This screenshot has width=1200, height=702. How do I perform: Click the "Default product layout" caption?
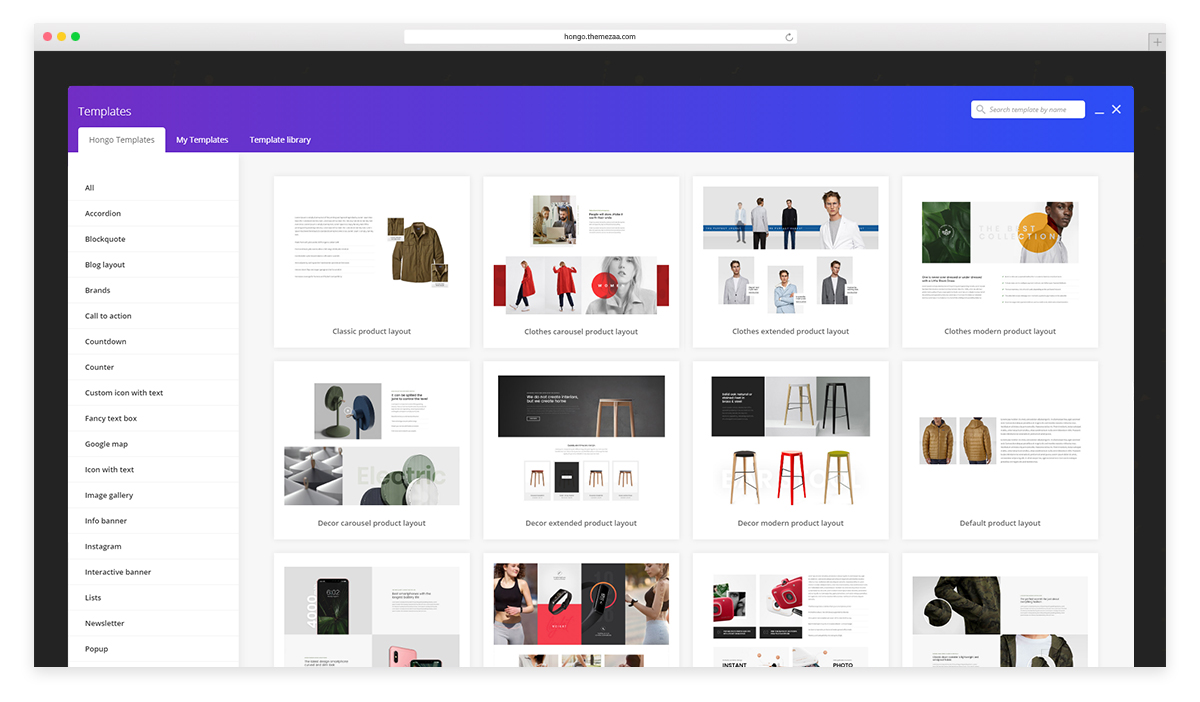1000,524
